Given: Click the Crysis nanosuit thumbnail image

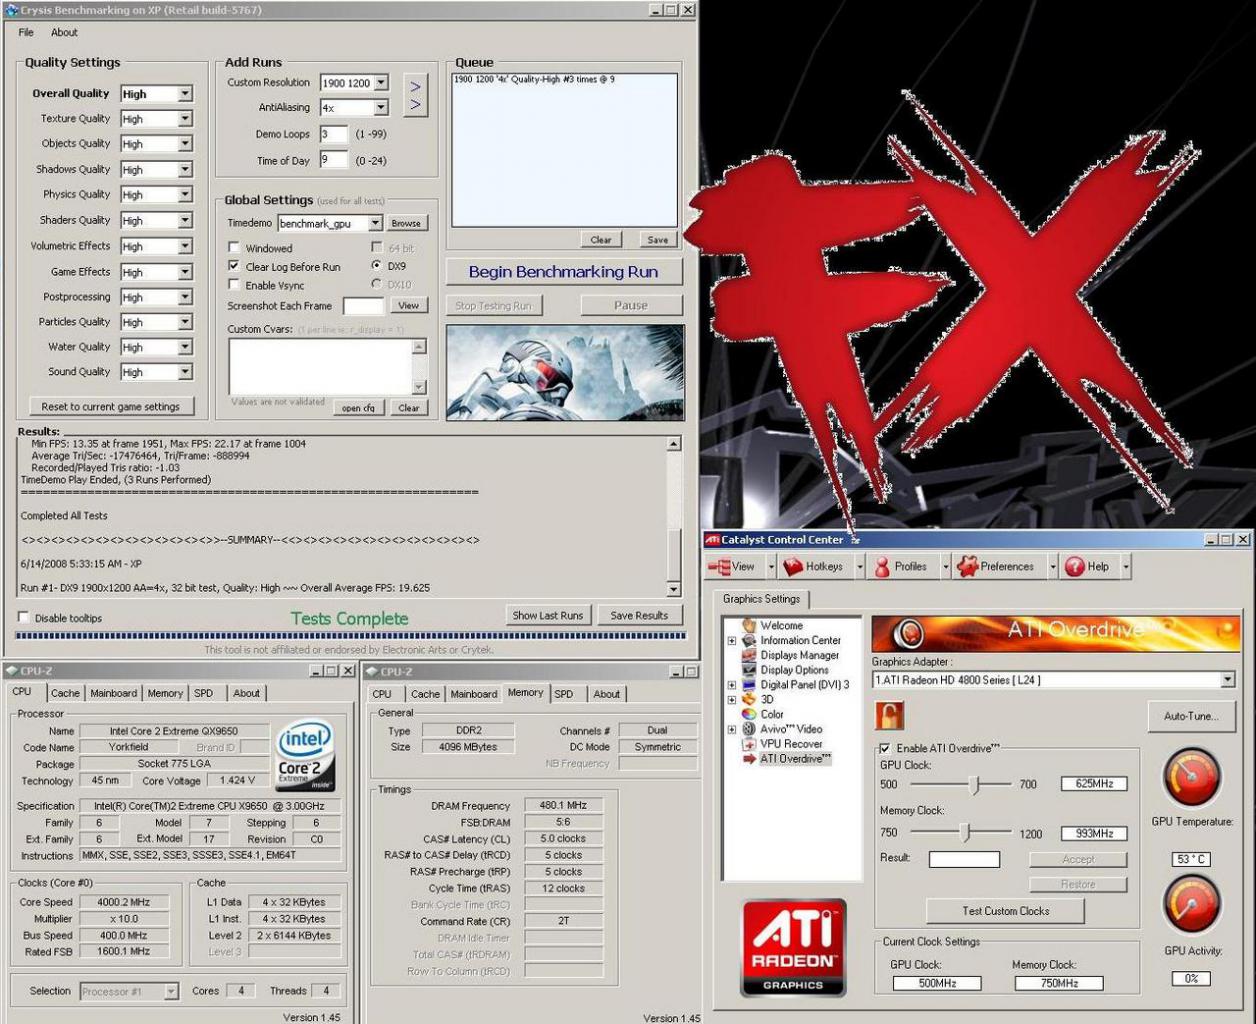Looking at the screenshot, I should click(565, 371).
